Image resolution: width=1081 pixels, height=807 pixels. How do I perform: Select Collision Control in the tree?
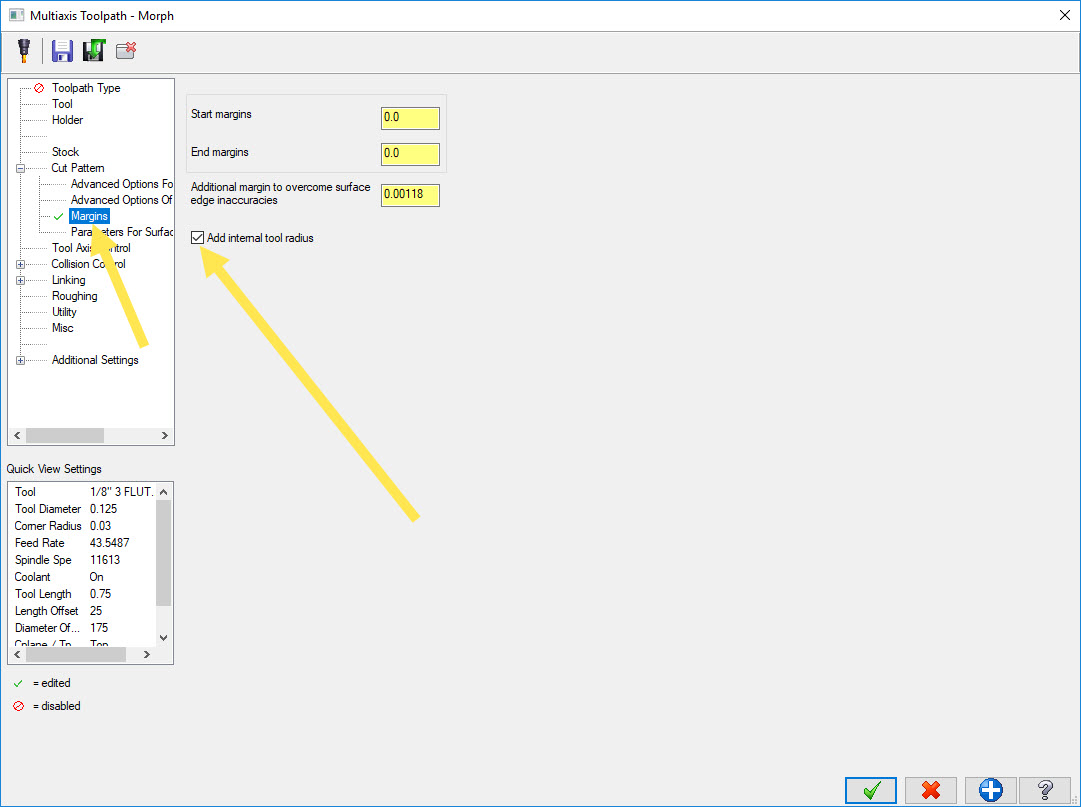click(x=88, y=264)
